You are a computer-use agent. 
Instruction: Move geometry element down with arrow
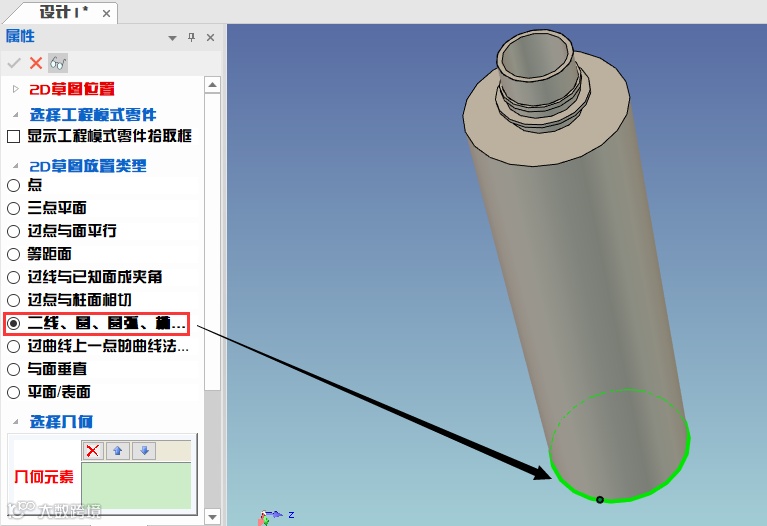[144, 451]
